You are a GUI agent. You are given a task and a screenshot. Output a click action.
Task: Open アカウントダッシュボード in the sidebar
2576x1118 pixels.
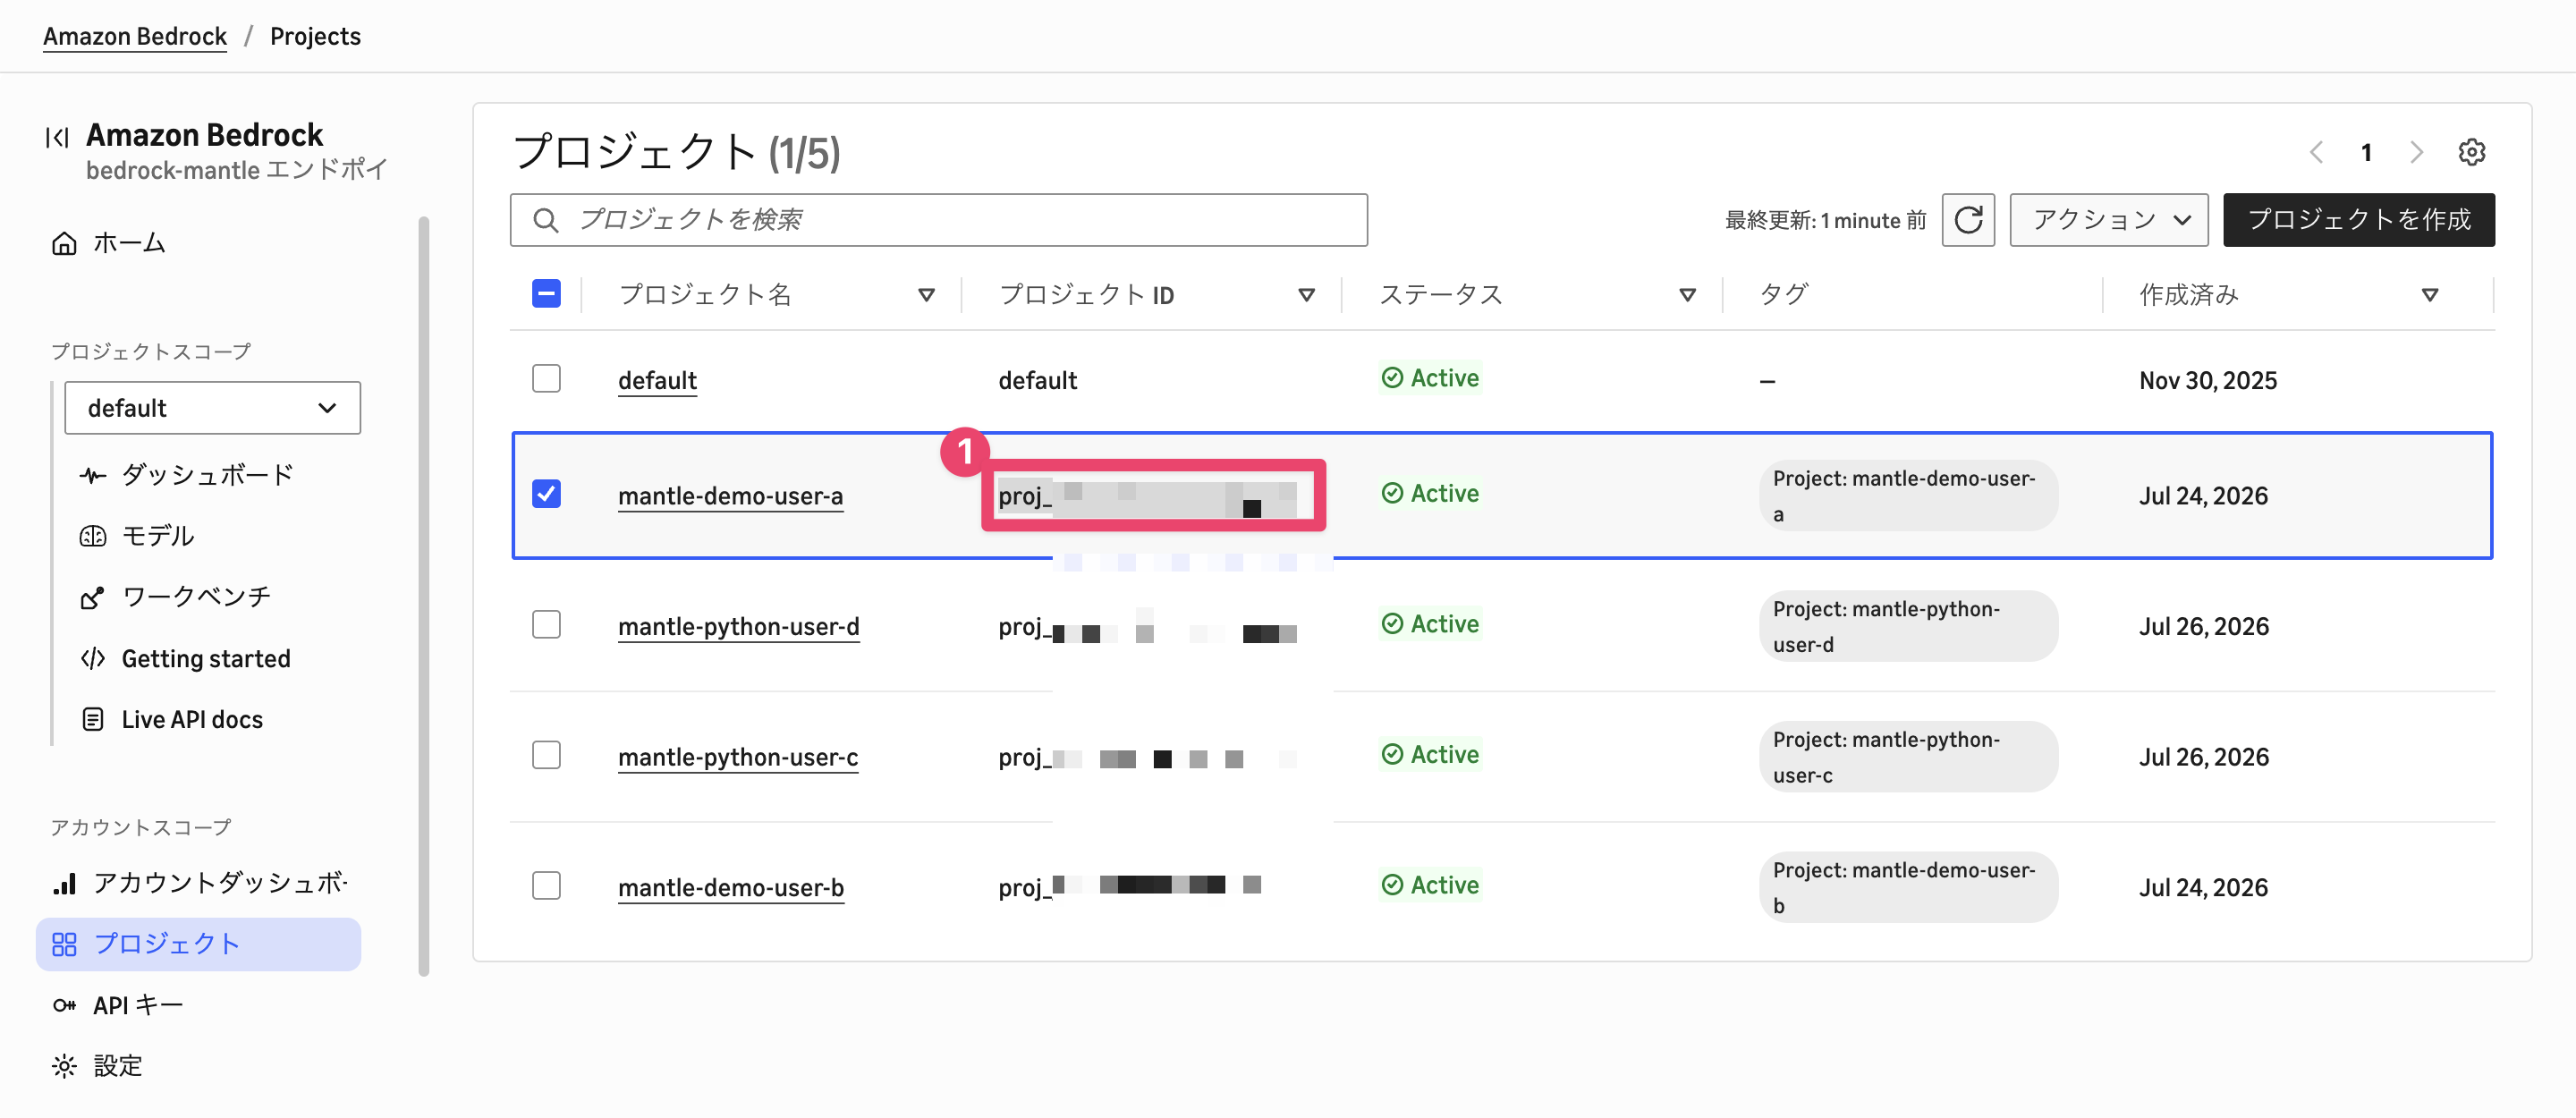point(220,883)
